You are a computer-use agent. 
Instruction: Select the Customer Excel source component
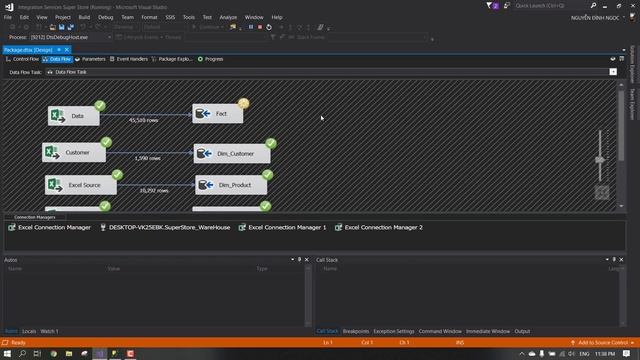point(74,152)
